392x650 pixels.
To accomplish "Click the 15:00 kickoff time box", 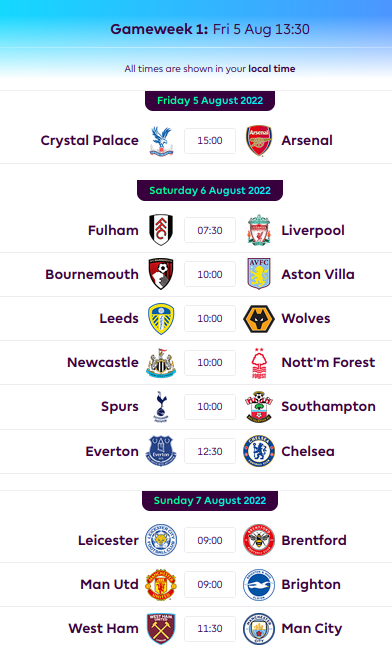I will pos(210,141).
